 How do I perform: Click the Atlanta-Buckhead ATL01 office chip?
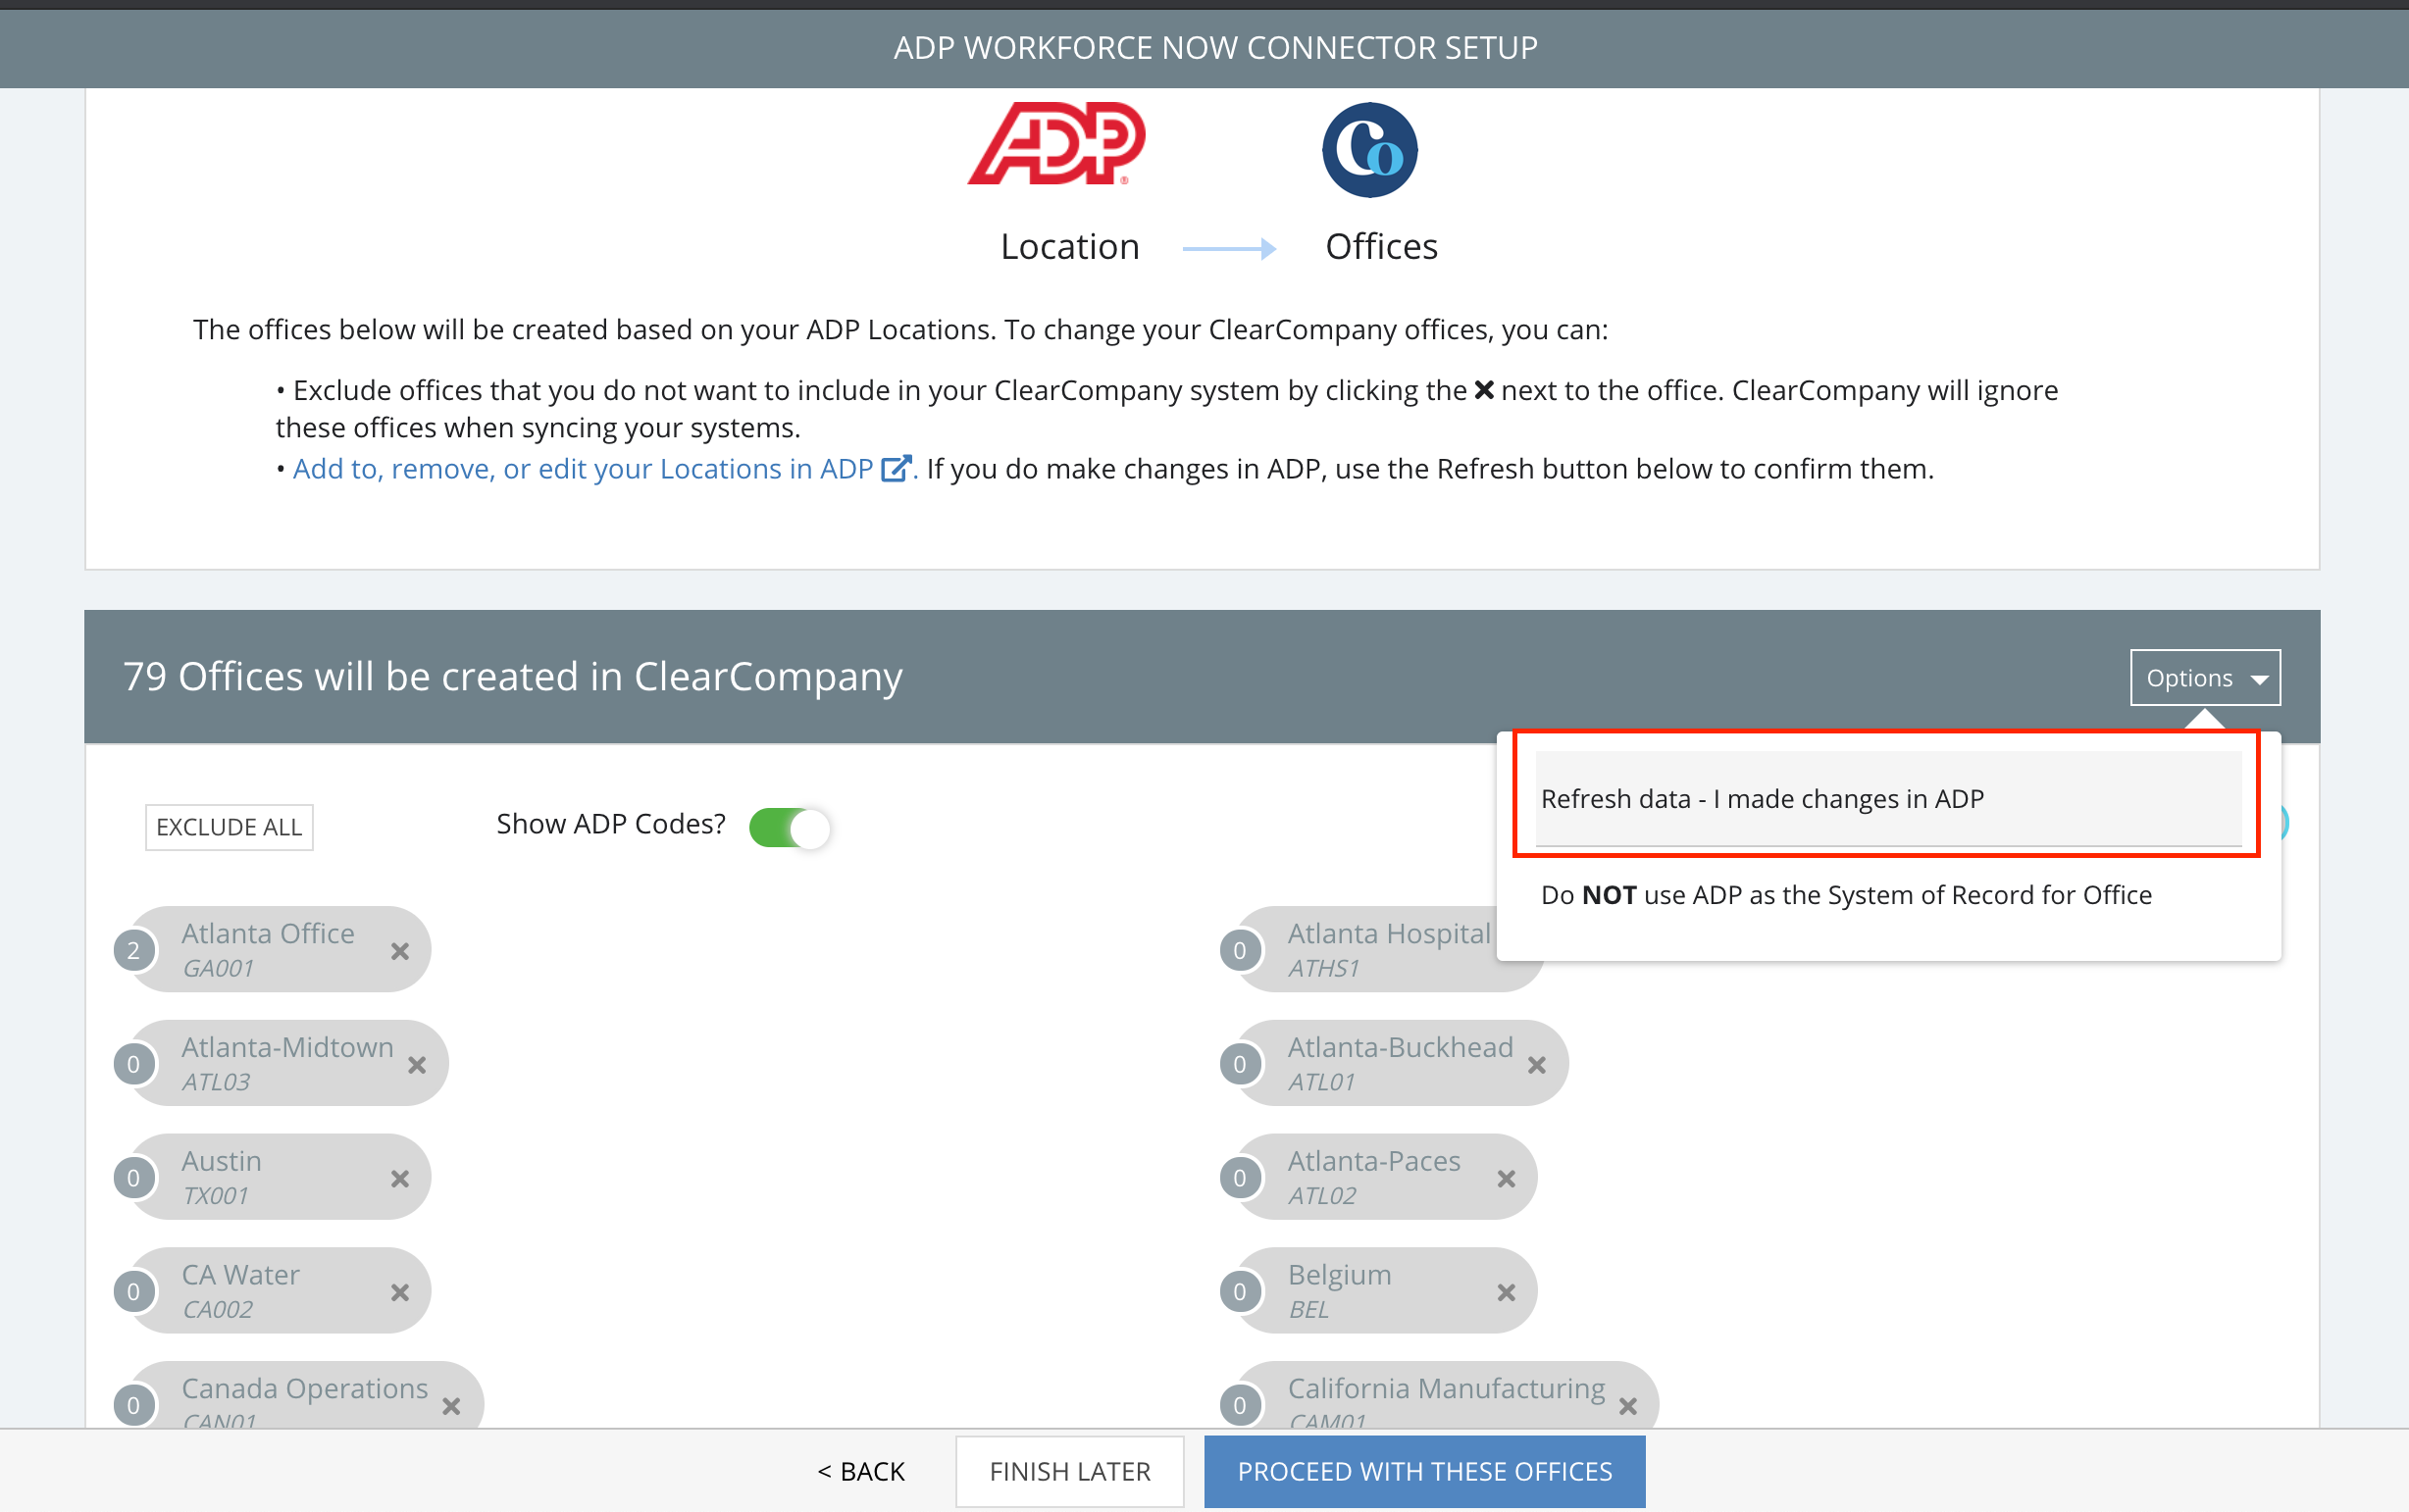(1402, 1063)
